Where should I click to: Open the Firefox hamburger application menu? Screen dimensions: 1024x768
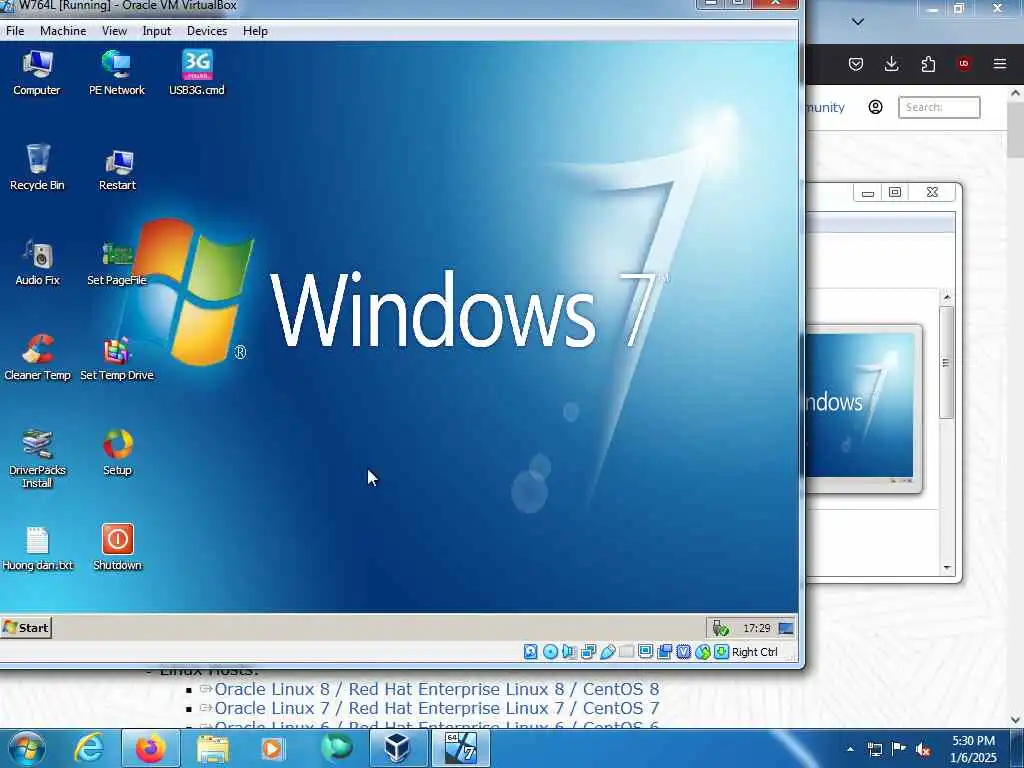coord(1000,64)
